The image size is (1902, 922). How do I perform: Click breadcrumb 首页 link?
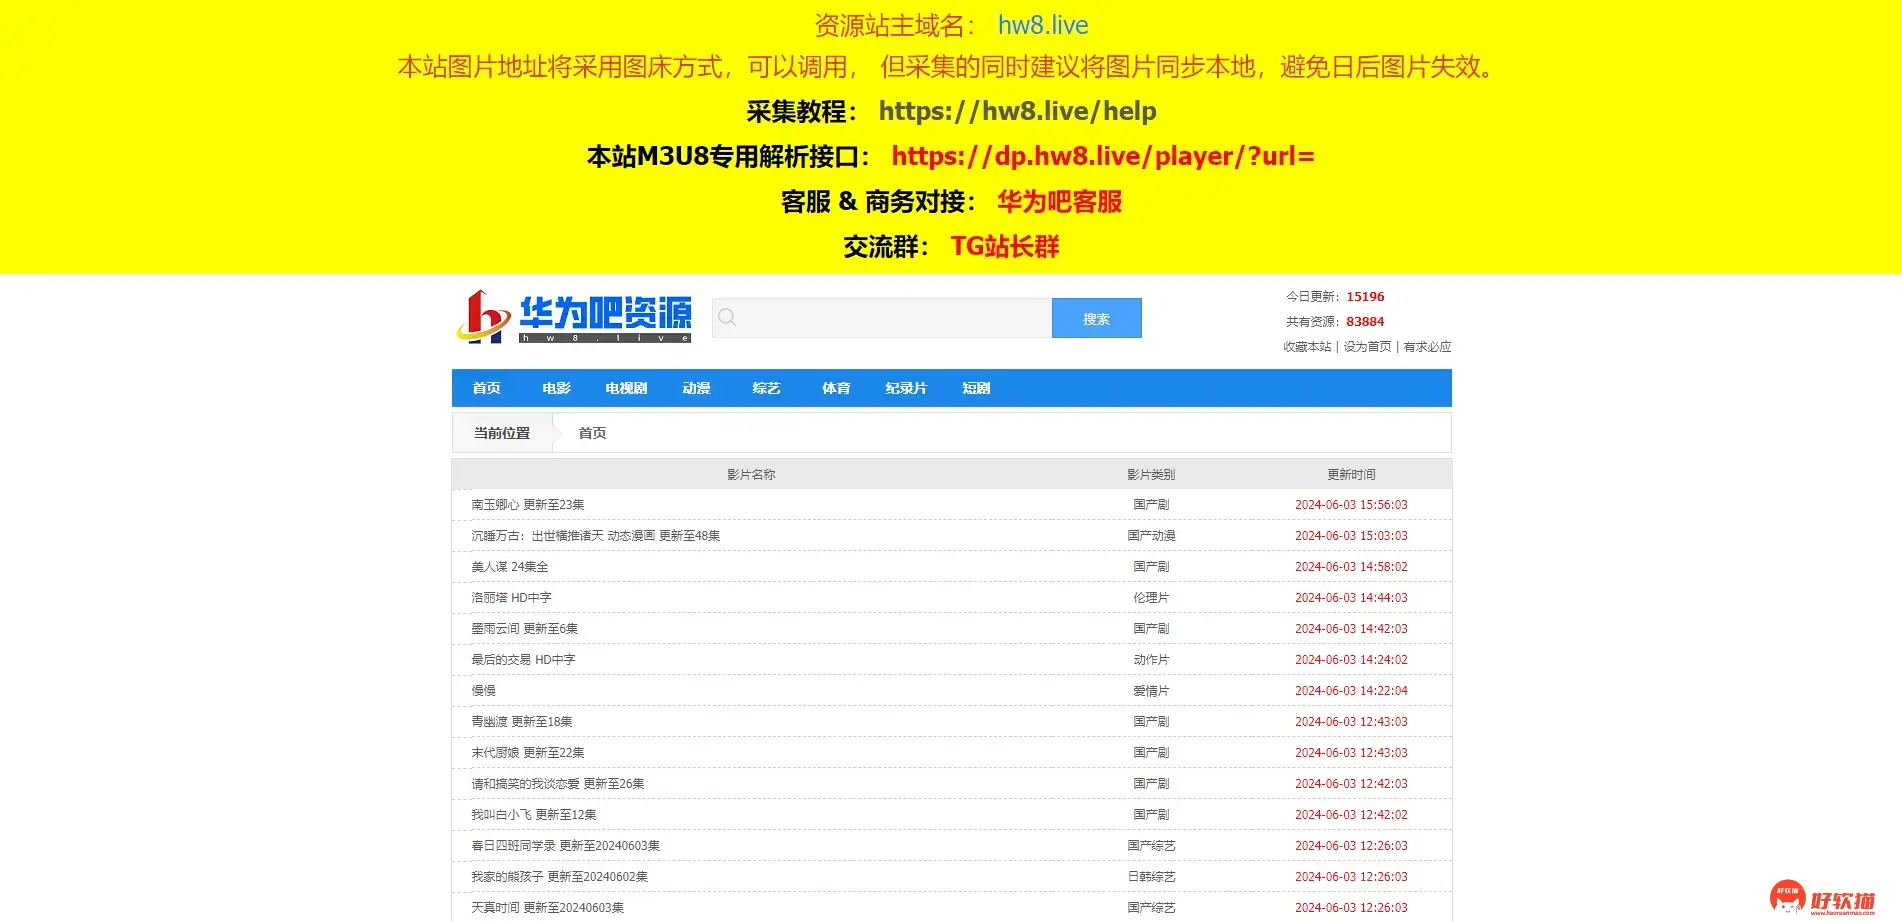point(592,433)
